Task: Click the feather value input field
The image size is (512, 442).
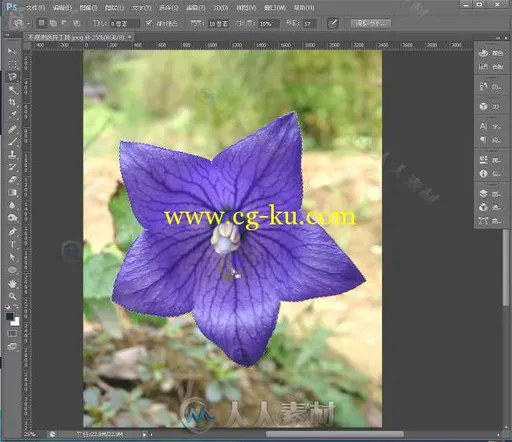Action: [124, 24]
